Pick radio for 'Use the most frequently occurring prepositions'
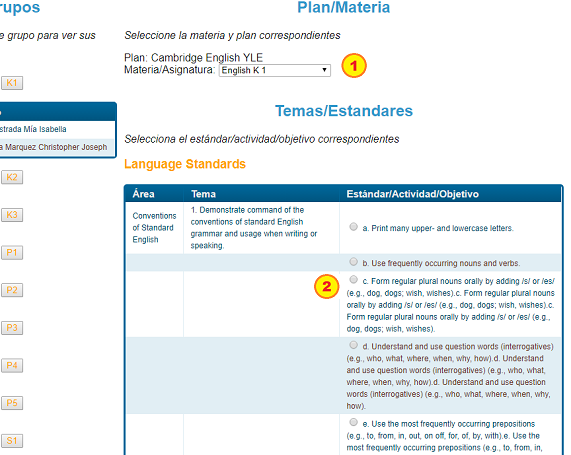 point(353,422)
